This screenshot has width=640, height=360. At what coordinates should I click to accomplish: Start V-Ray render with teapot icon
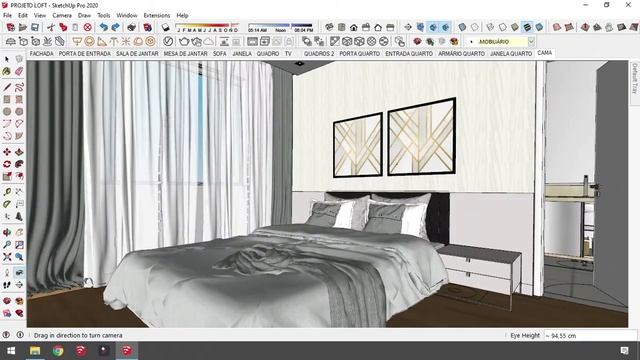pos(184,41)
